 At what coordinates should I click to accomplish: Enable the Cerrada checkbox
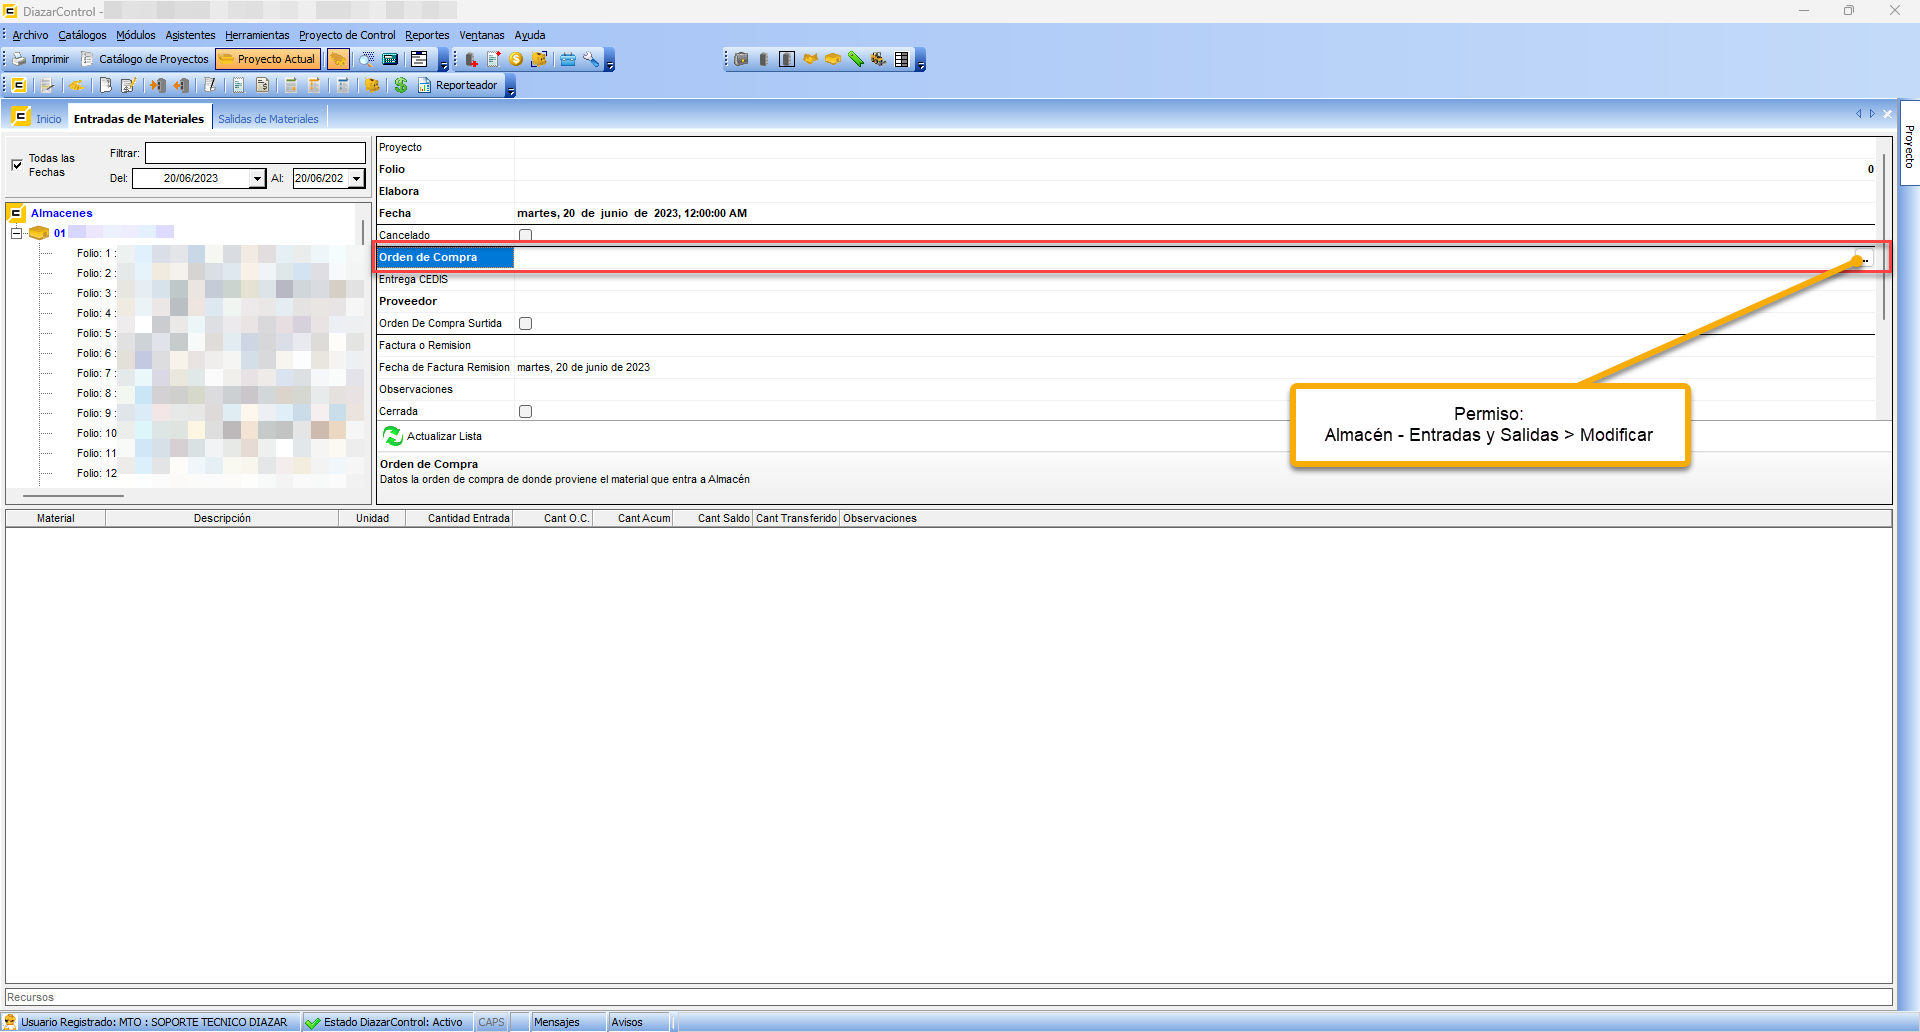click(525, 411)
